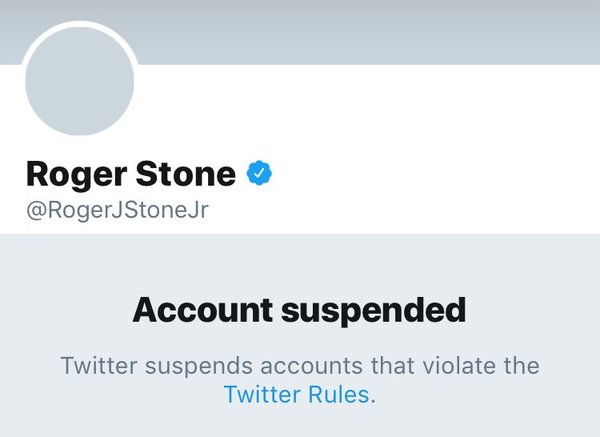Click the blue verified checkmark badge
600x437 pixels.
(x=259, y=175)
